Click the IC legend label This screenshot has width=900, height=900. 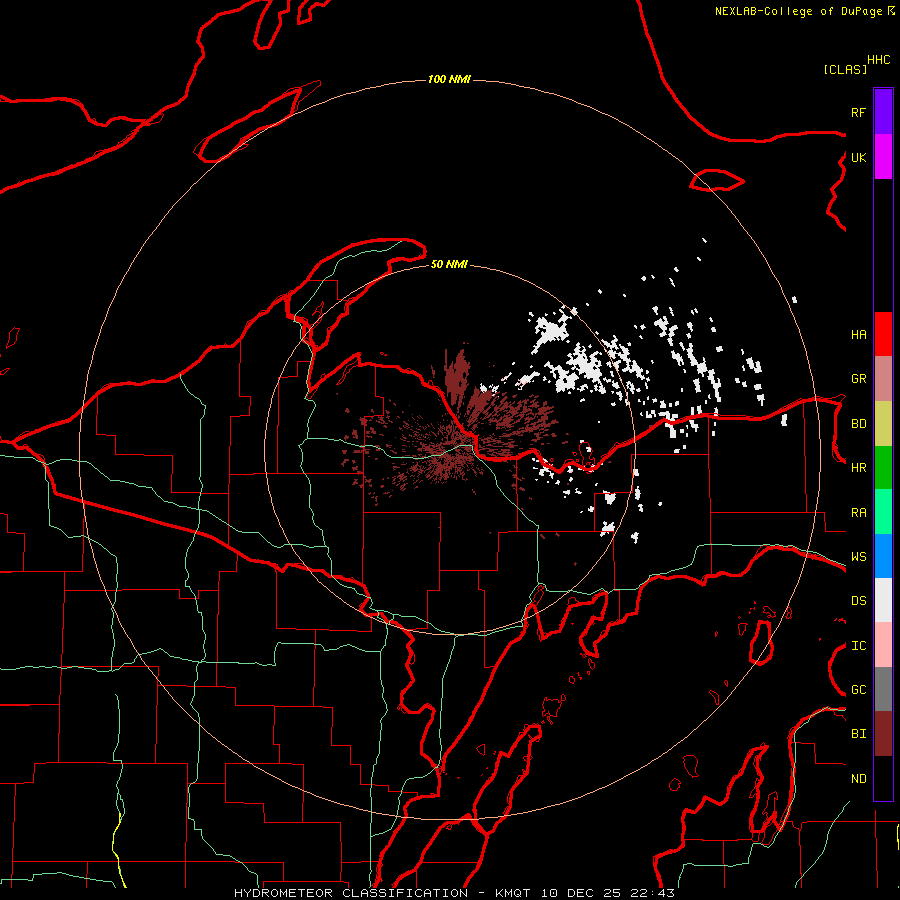[858, 646]
